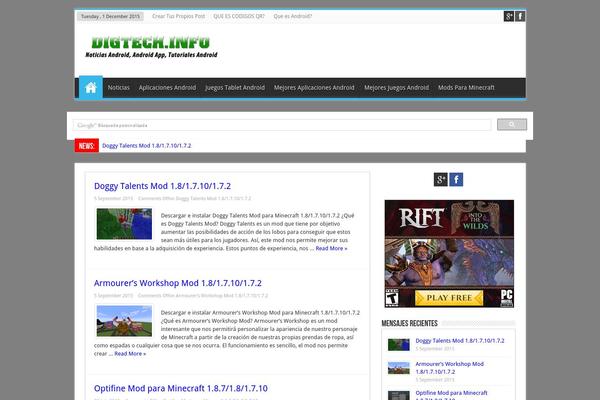This screenshot has height=400, width=600.
Task: Open Optifine Mod para Minecraft article title
Action: click(181, 388)
